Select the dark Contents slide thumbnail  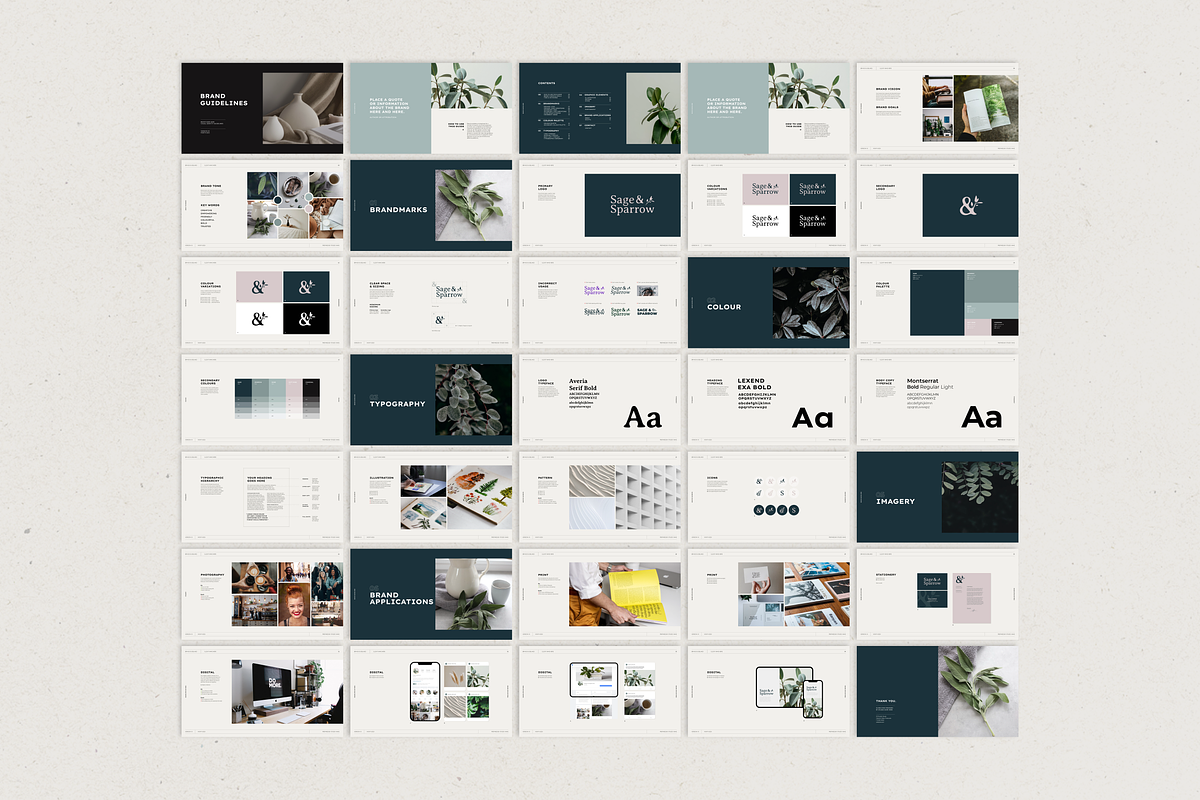599,108
